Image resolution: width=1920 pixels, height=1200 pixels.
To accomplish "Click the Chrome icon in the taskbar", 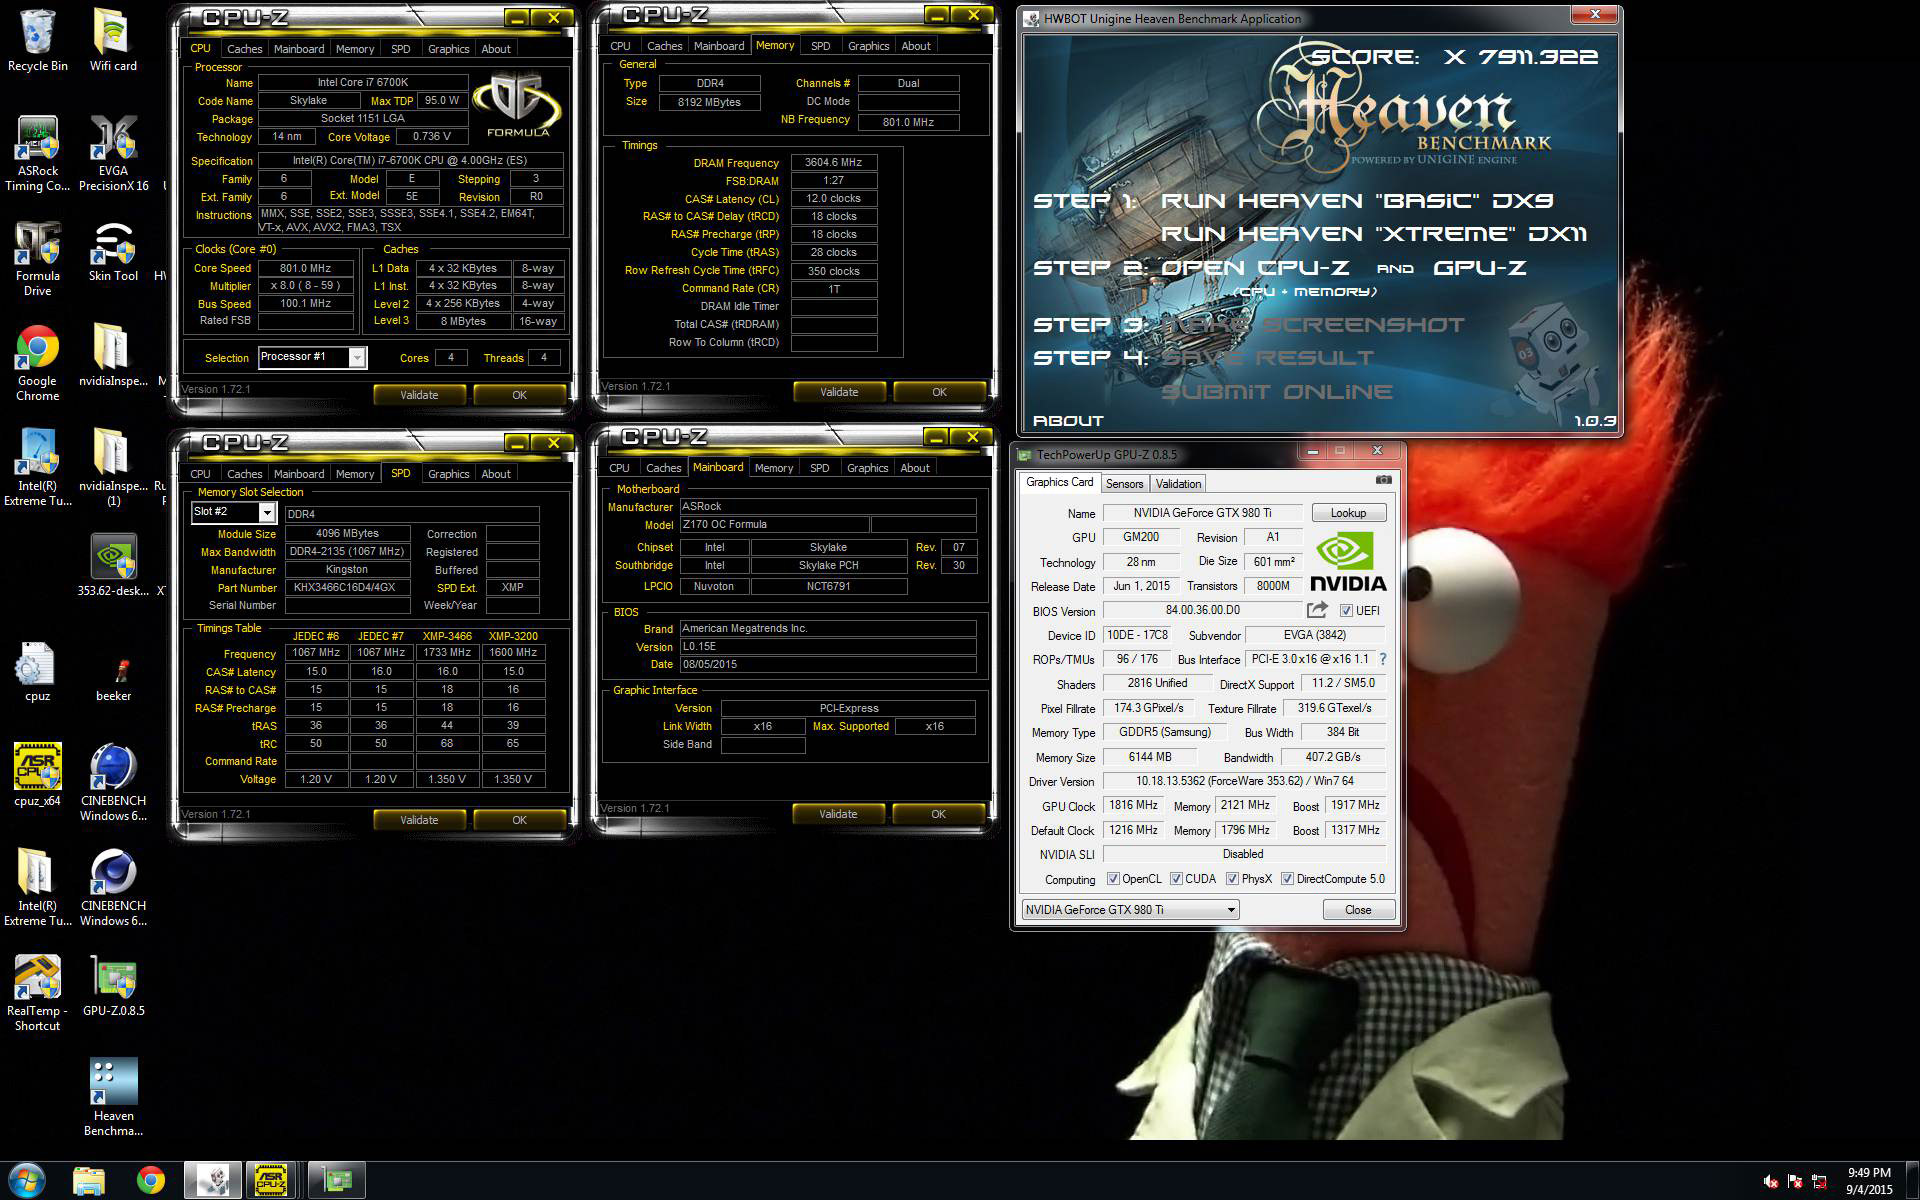I will click(x=151, y=1180).
